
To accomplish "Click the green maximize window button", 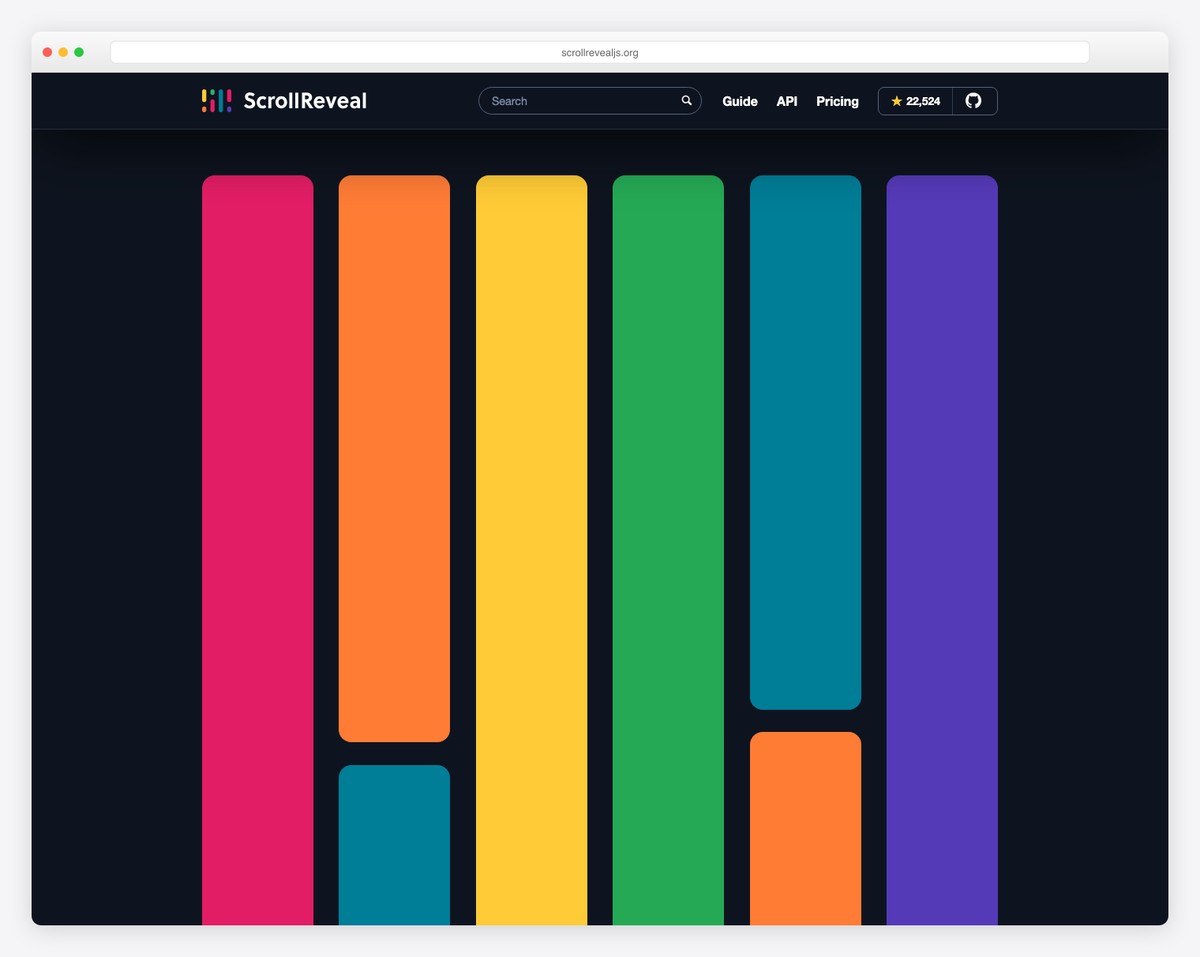I will (x=79, y=52).
